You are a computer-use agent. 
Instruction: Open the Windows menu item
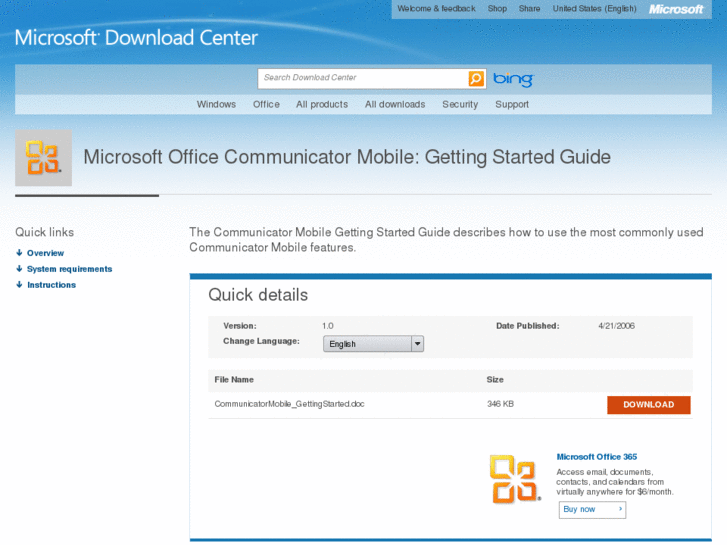pos(216,104)
